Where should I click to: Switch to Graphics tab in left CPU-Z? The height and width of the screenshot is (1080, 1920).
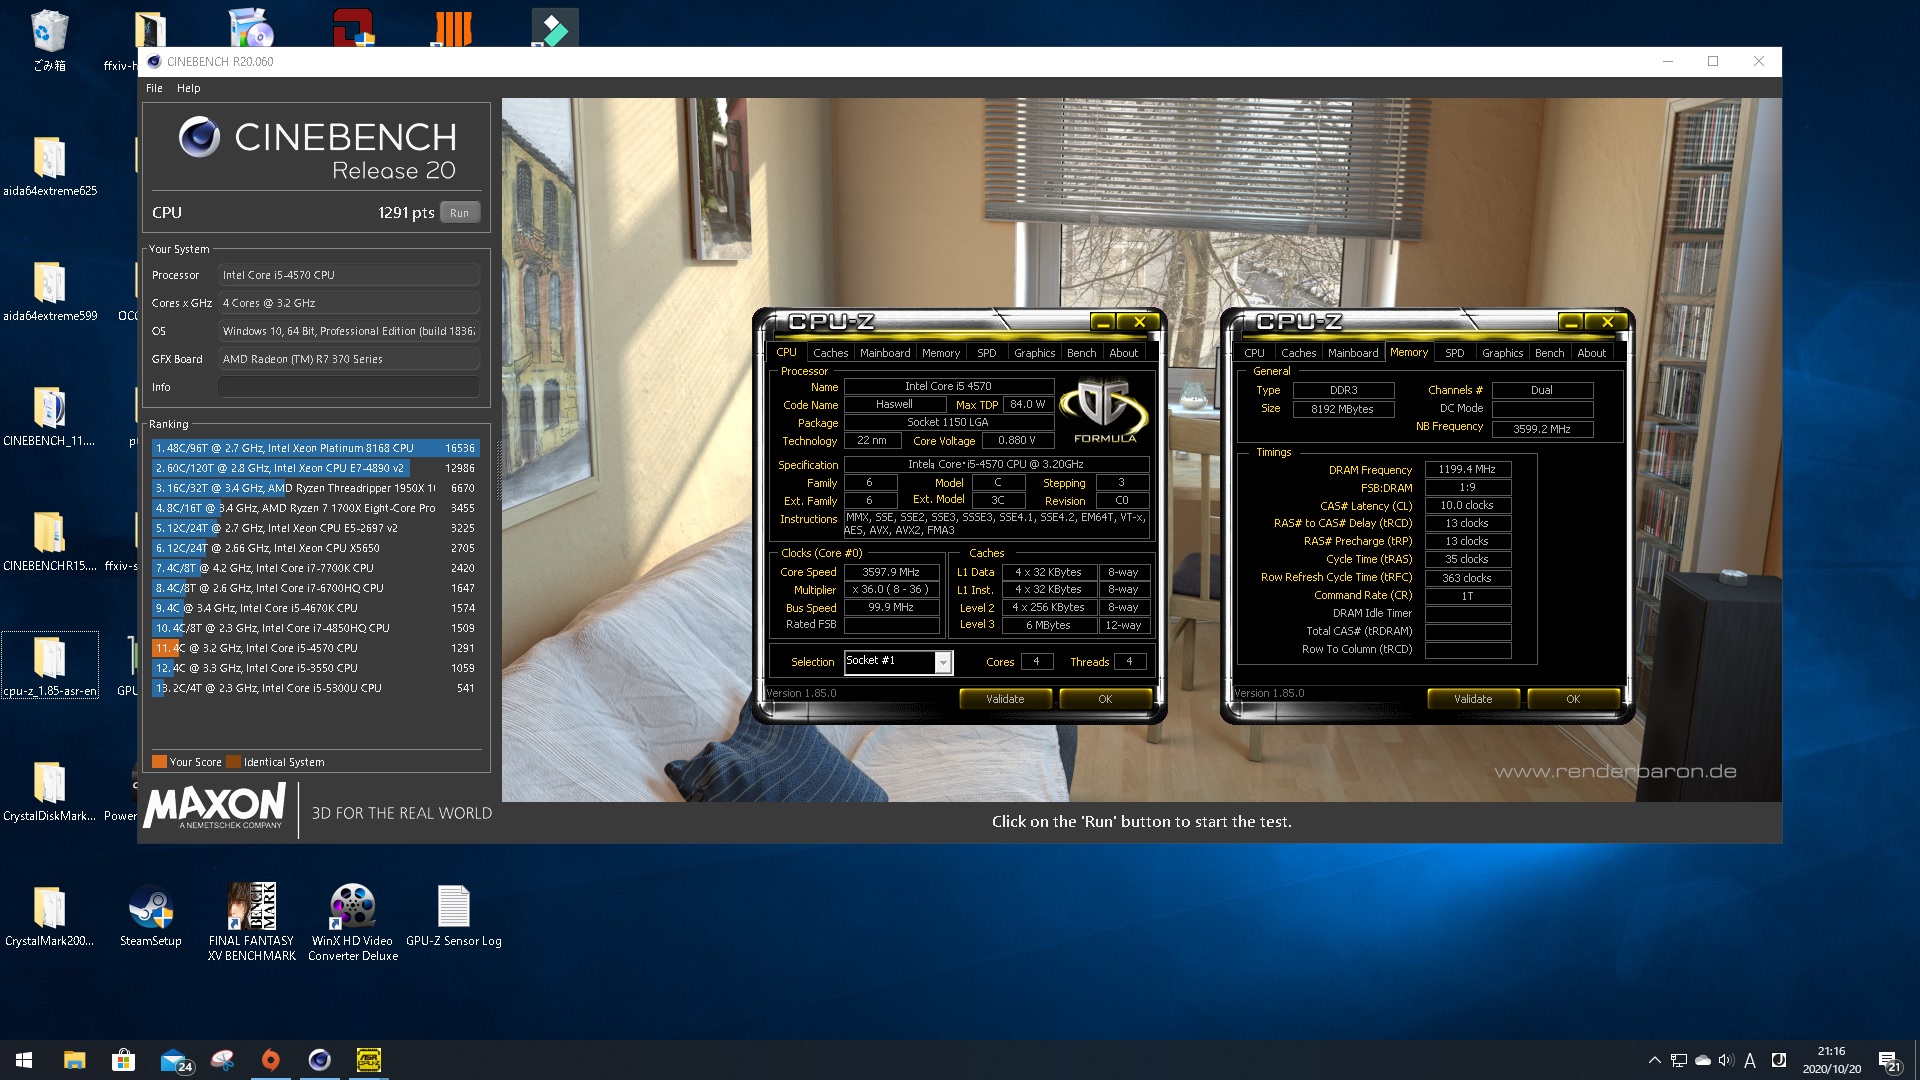point(1035,353)
